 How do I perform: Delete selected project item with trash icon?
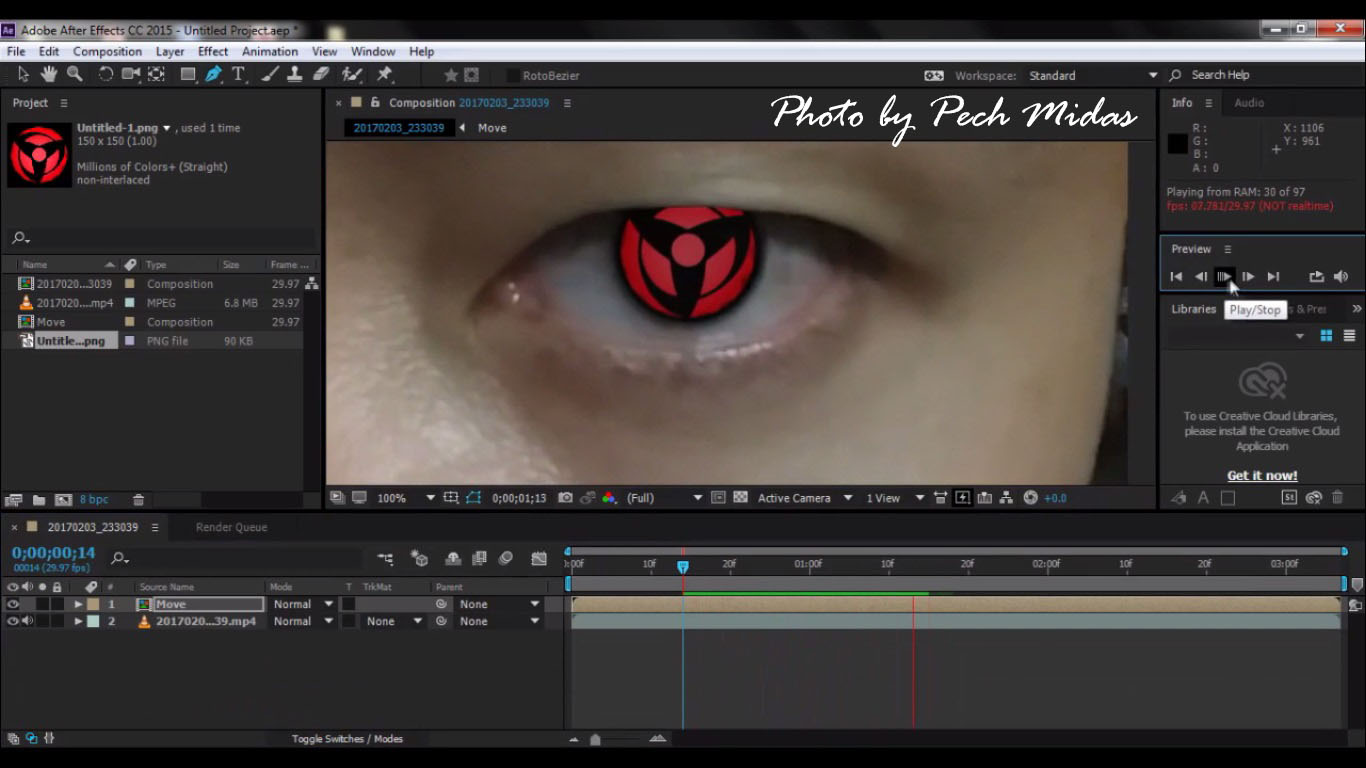139,499
